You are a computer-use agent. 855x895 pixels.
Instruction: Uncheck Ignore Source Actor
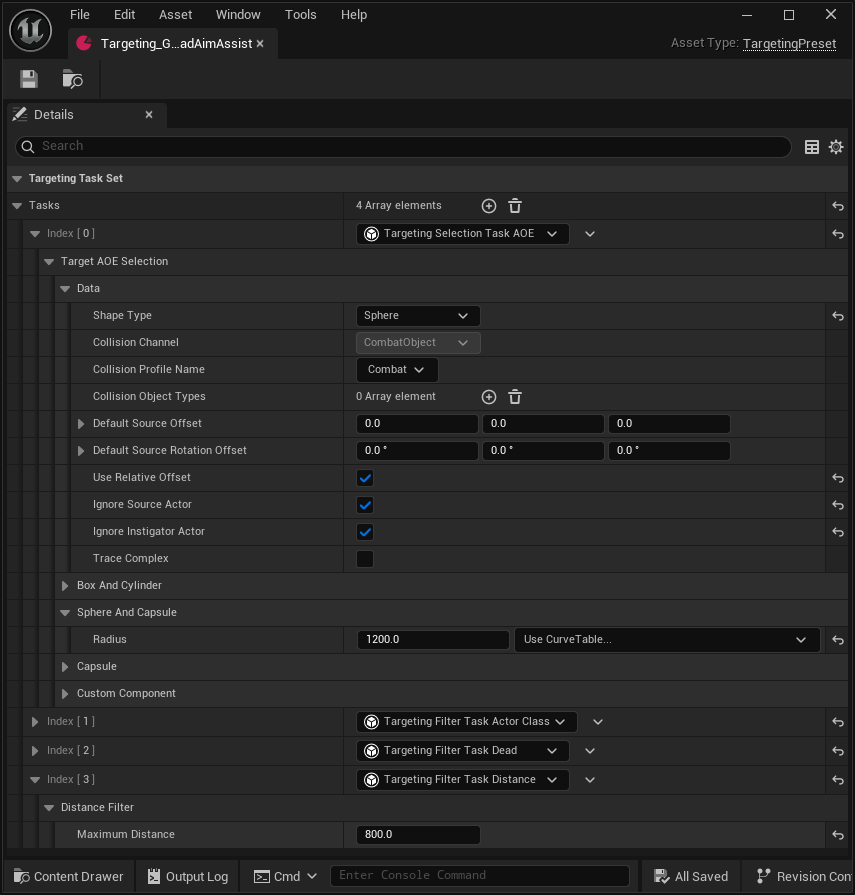(365, 505)
